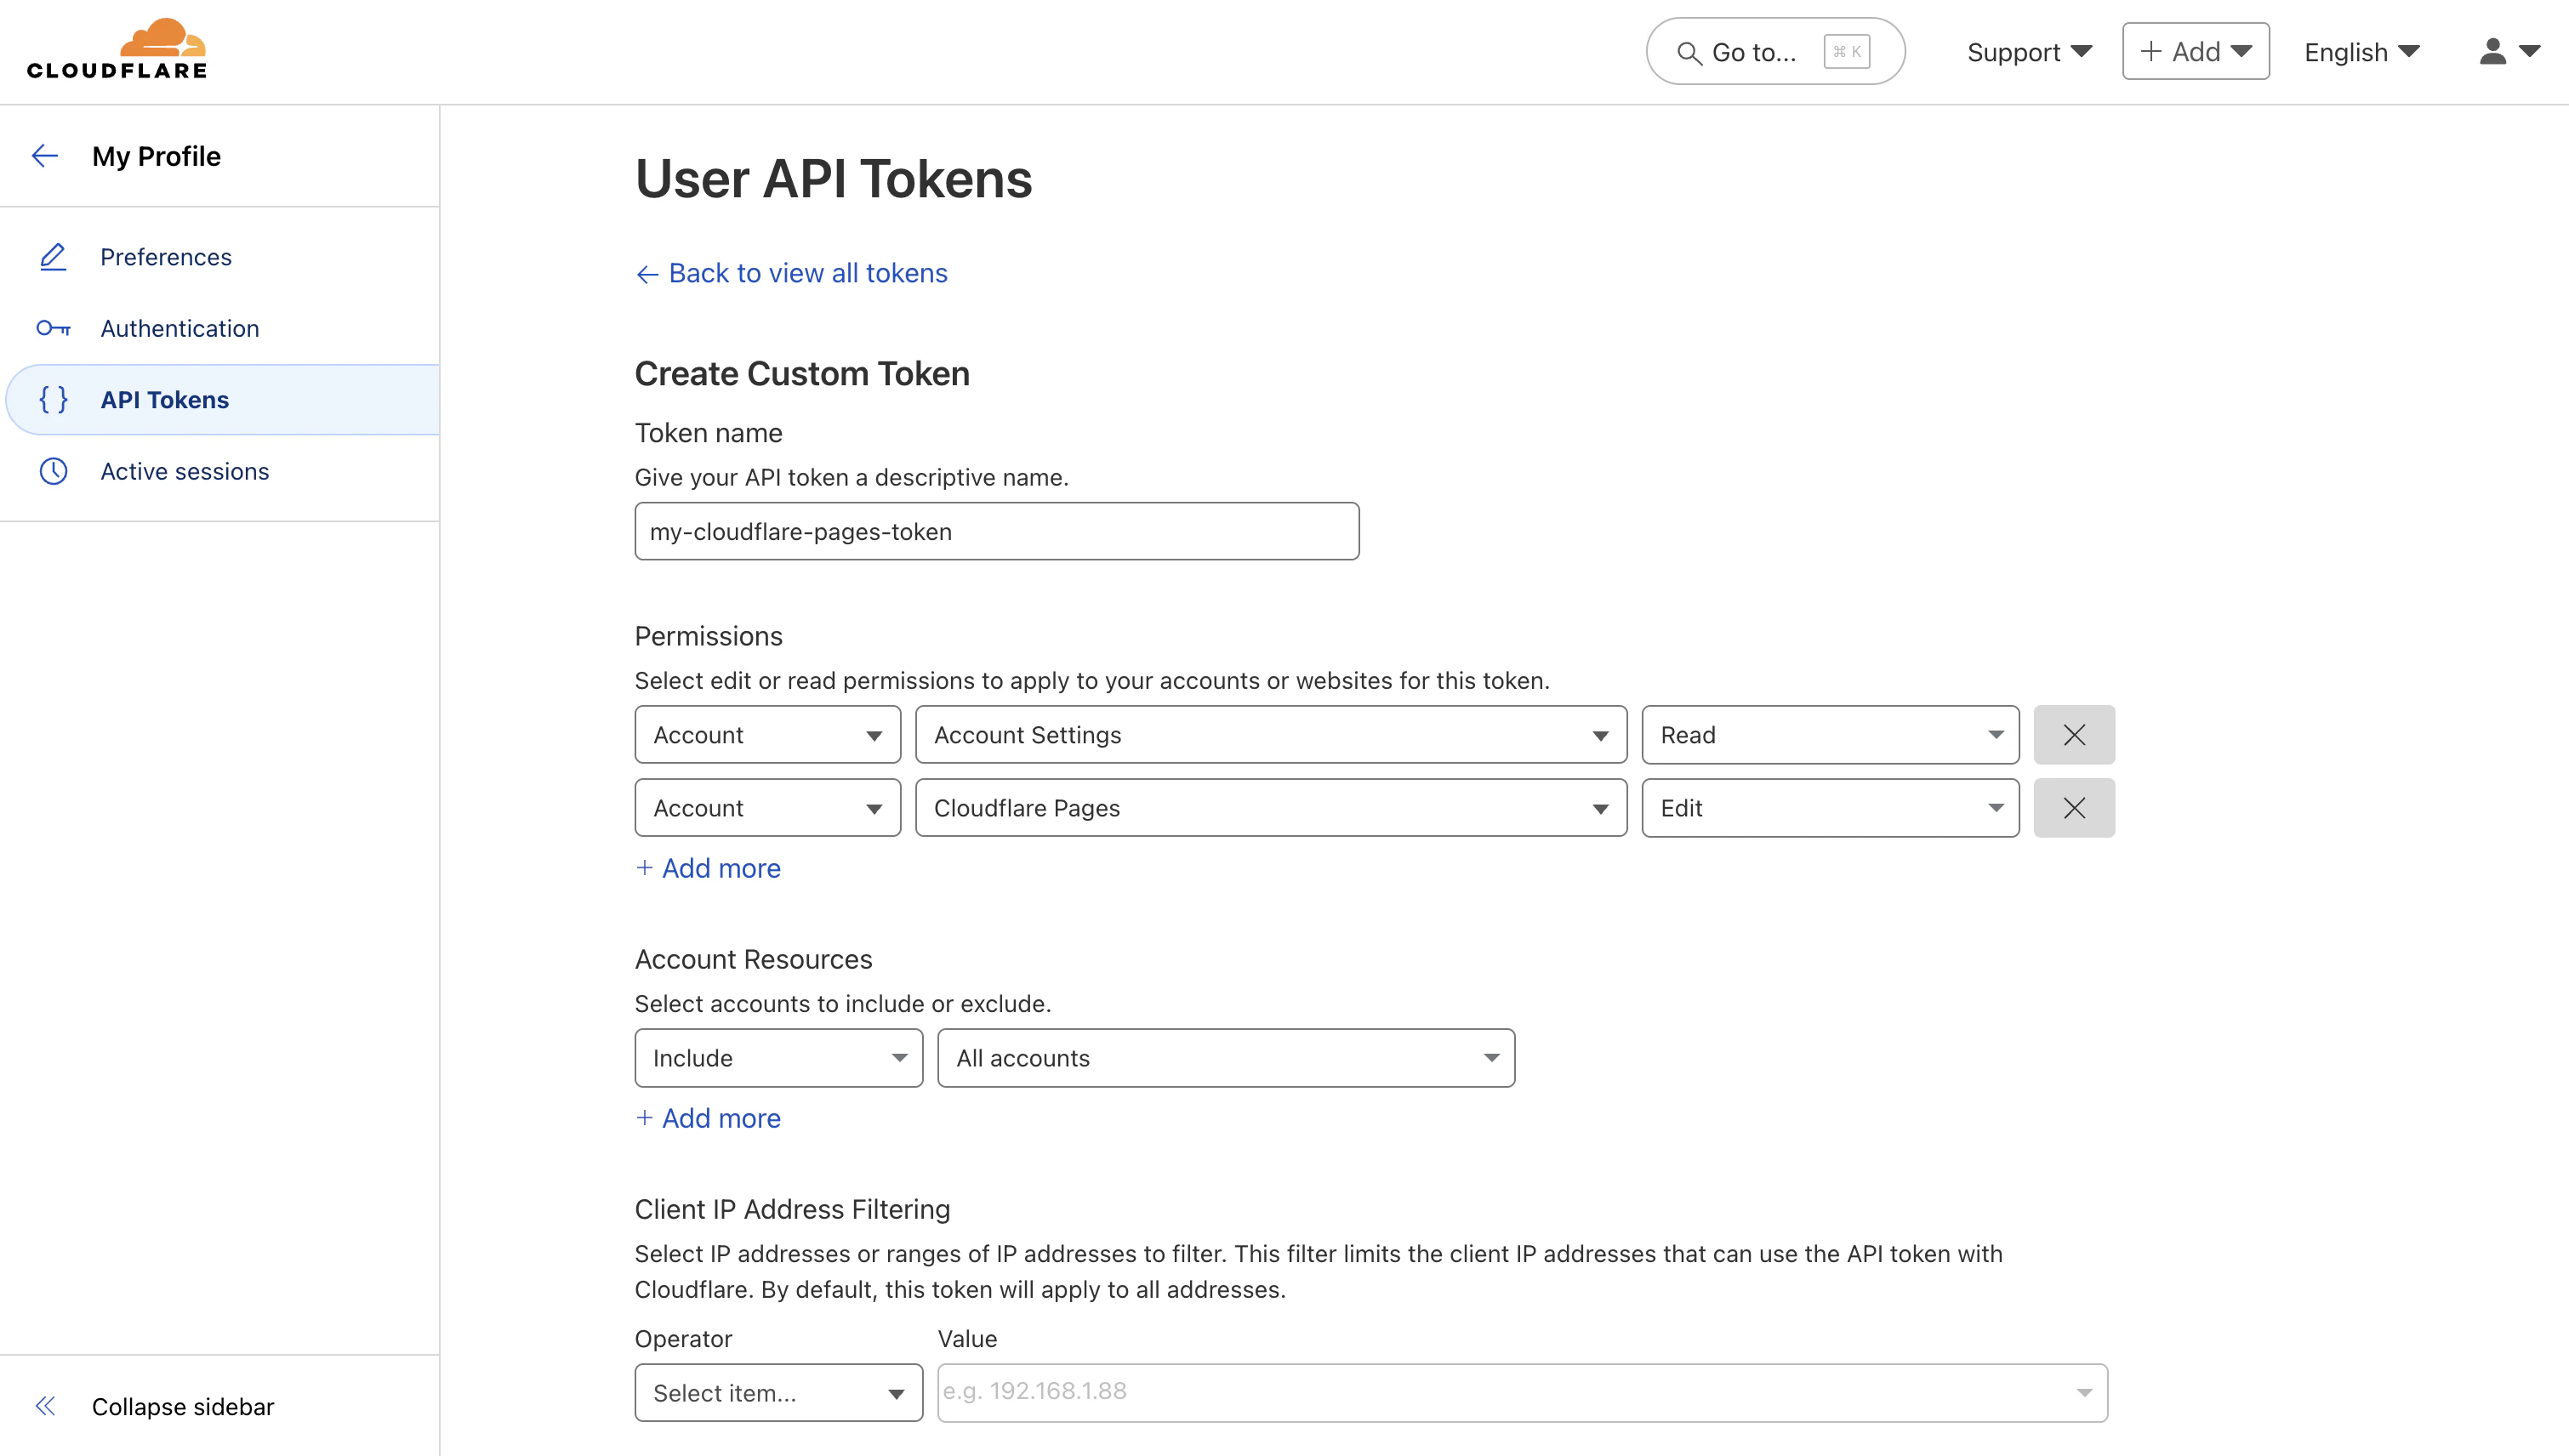Click the Collapse sidebar double-chevron icon
The width and height of the screenshot is (2569, 1456).
pos(46,1406)
